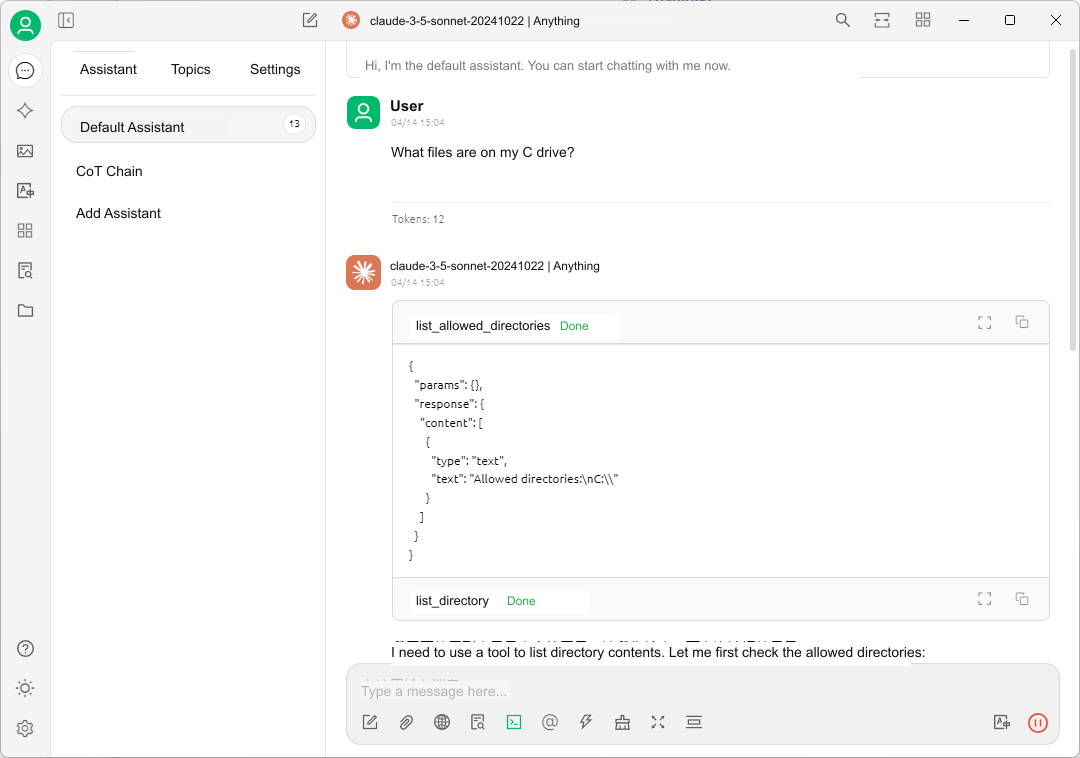The image size is (1080, 758).
Task: Create a new topic with edit icon
Action: 310,21
